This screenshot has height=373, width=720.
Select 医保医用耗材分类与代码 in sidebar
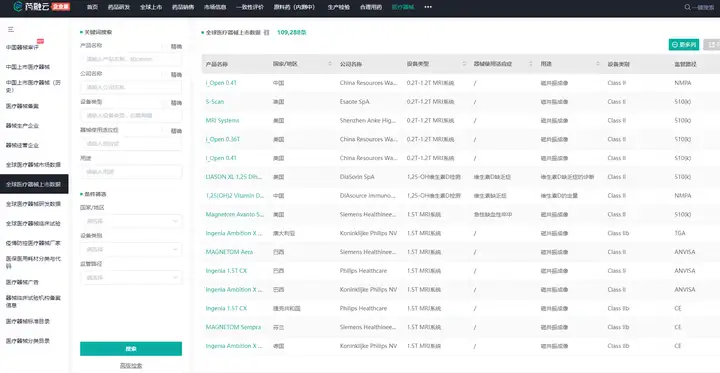coord(34,262)
